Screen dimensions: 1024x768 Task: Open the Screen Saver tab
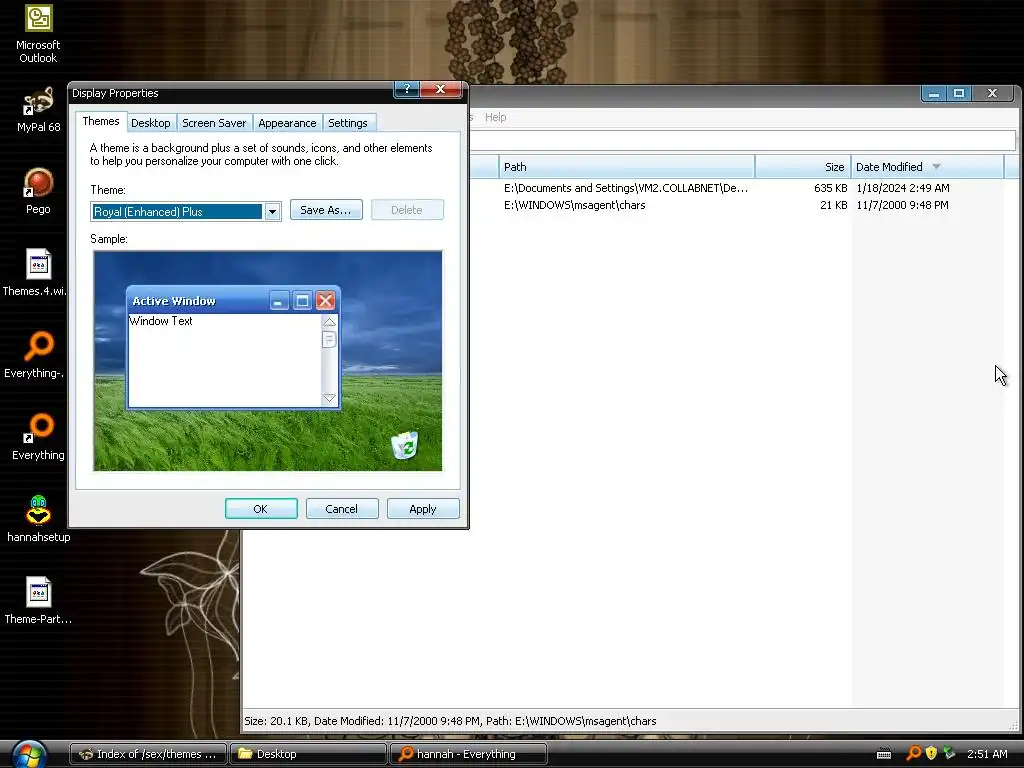[214, 123]
